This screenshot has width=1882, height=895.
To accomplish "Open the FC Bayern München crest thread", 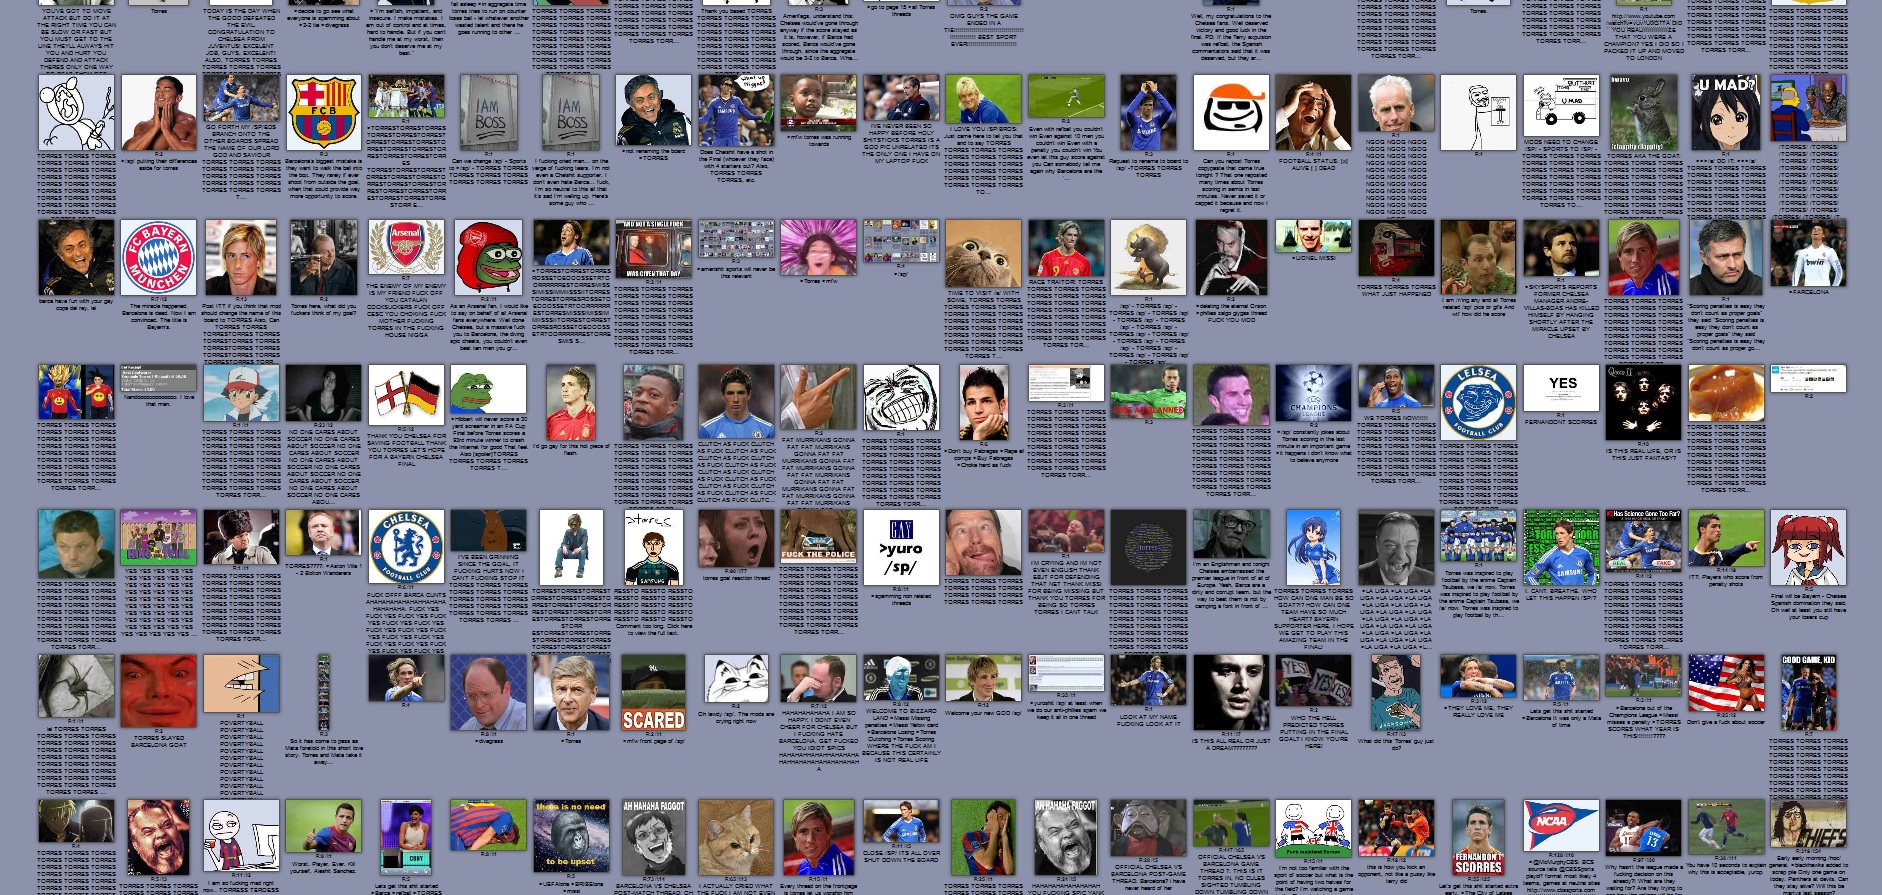I will click(x=159, y=258).
